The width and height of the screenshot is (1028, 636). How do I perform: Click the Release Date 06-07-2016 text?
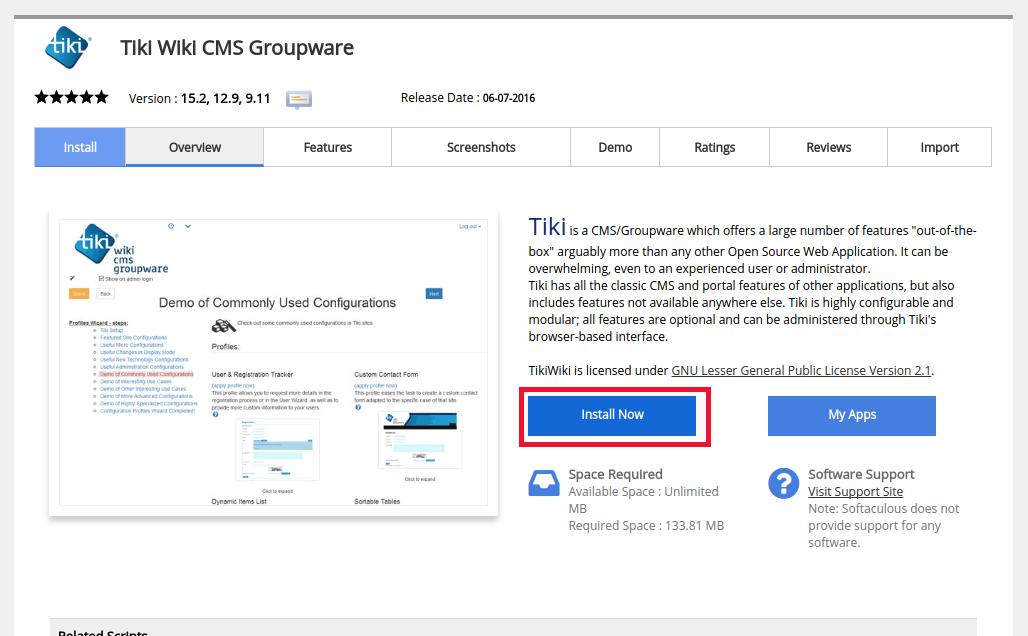coord(467,98)
